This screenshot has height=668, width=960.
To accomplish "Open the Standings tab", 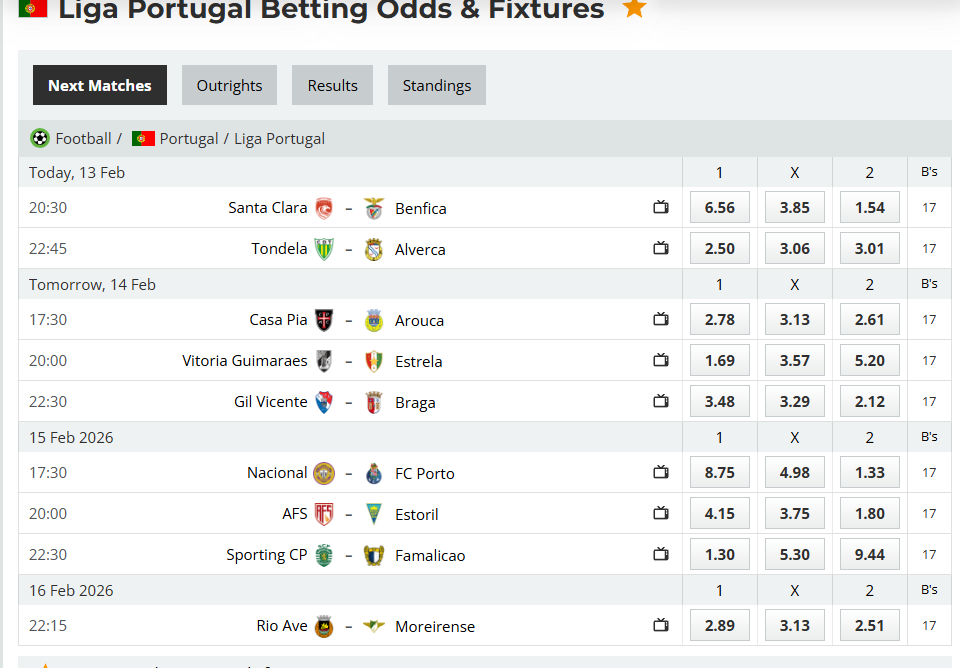I will click(x=436, y=85).
